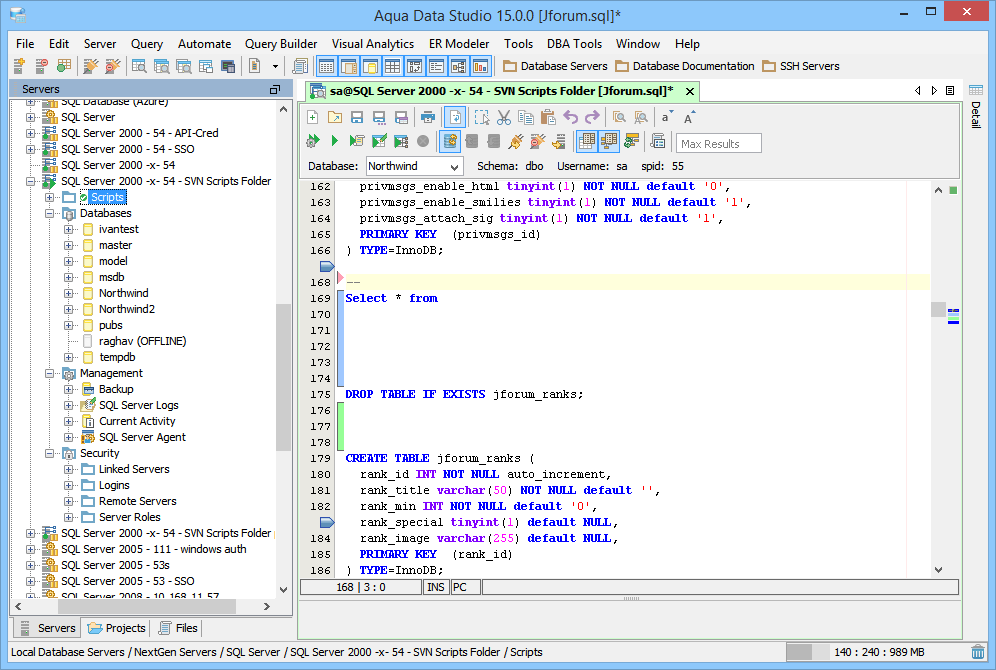Image resolution: width=996 pixels, height=670 pixels.
Task: Open the Query Builder menu
Action: 280,44
